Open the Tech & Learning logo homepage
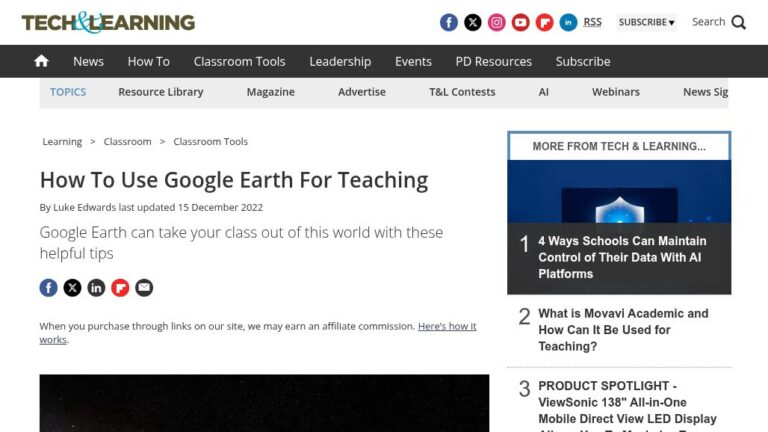Image resolution: width=768 pixels, height=432 pixels. tap(108, 23)
